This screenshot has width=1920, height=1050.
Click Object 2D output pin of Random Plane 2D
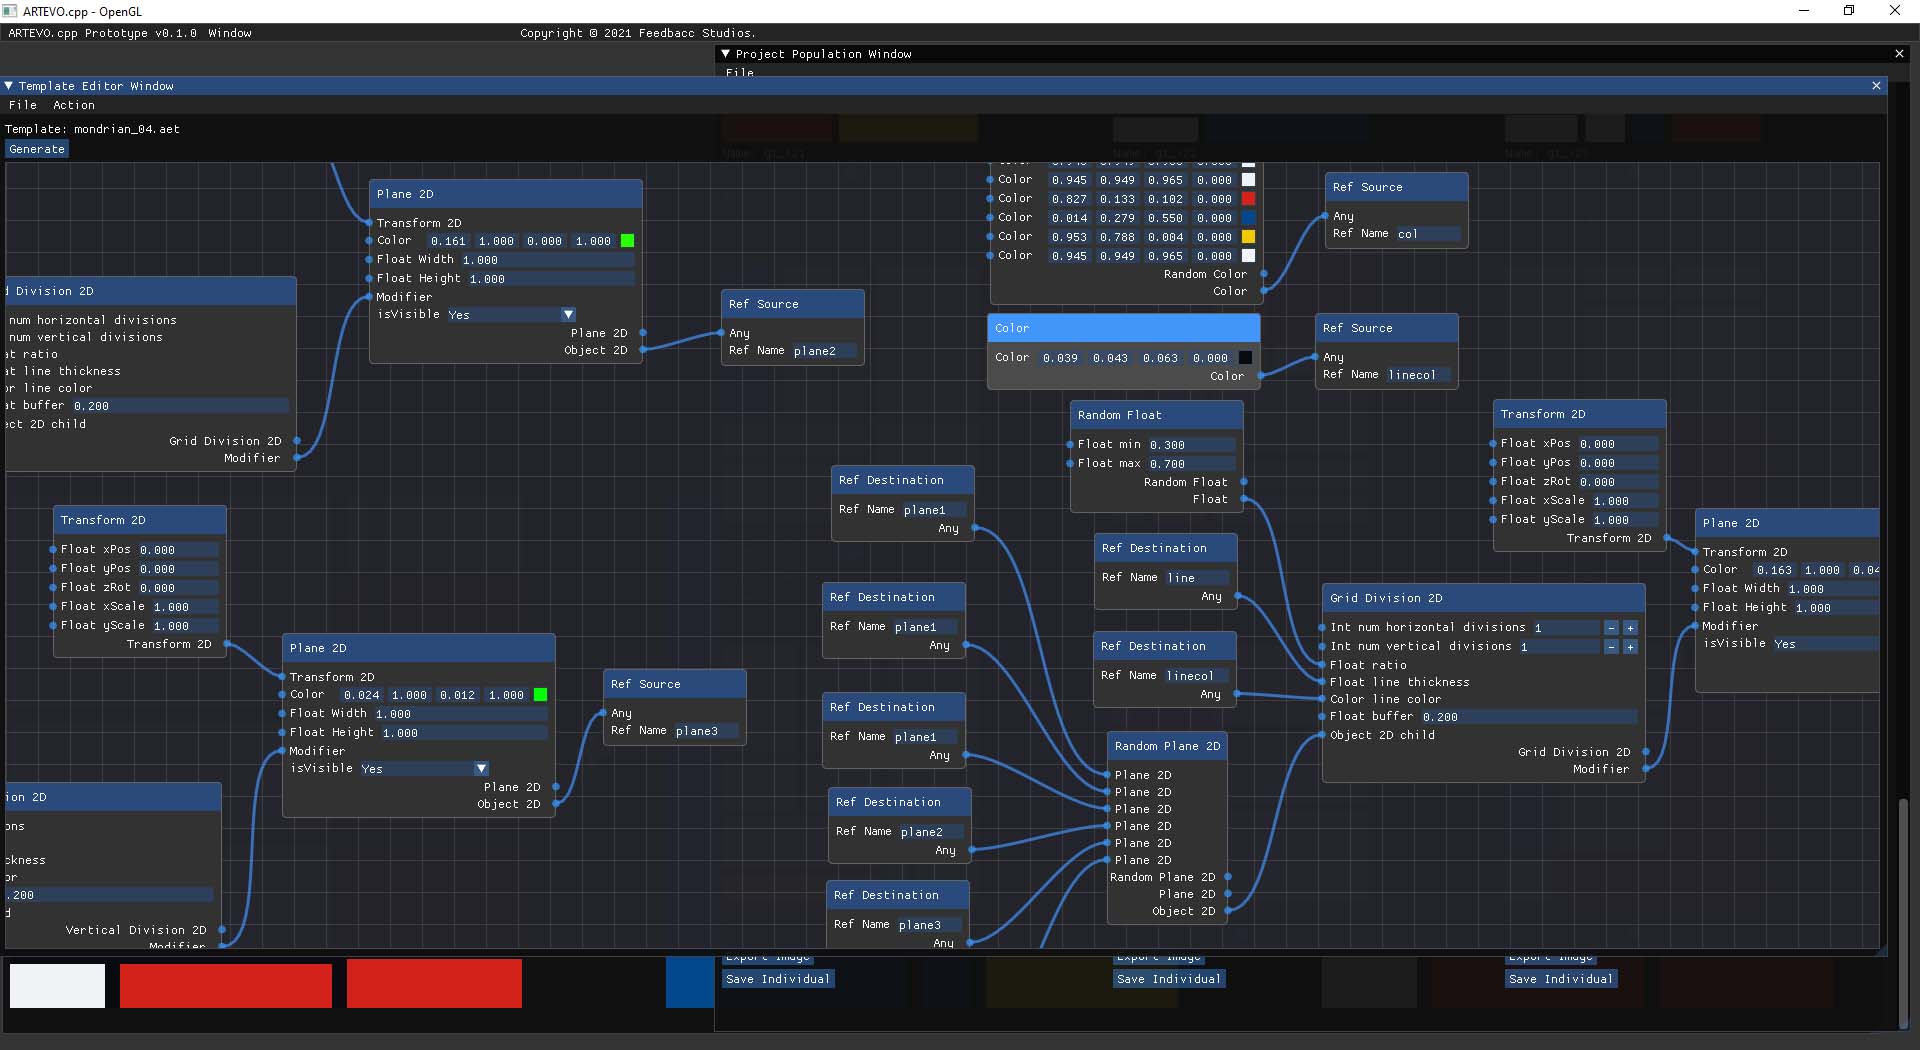tap(1228, 911)
